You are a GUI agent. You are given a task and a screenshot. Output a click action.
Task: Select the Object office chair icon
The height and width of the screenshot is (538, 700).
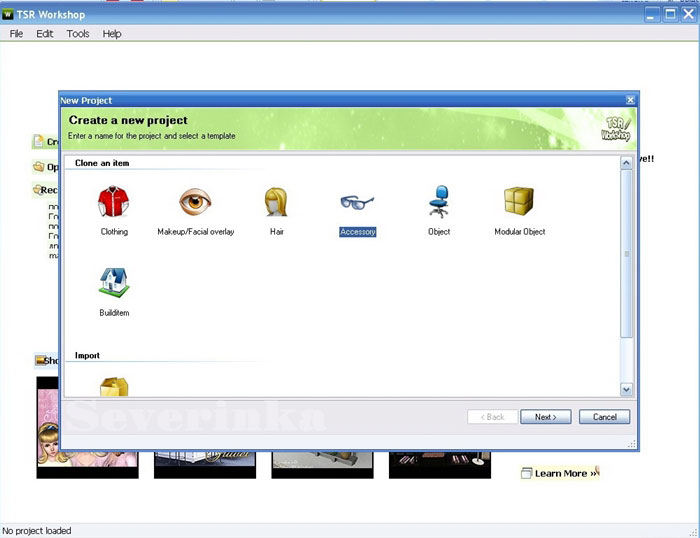tap(438, 203)
